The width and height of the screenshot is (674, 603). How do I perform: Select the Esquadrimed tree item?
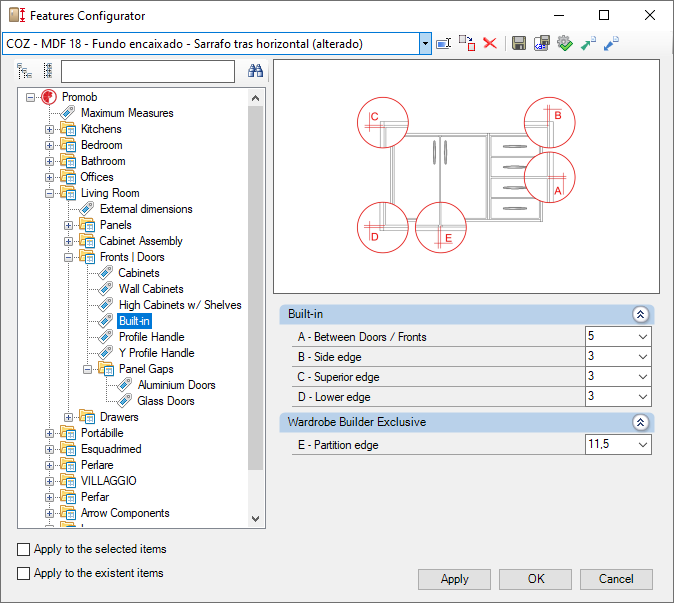tap(111, 449)
